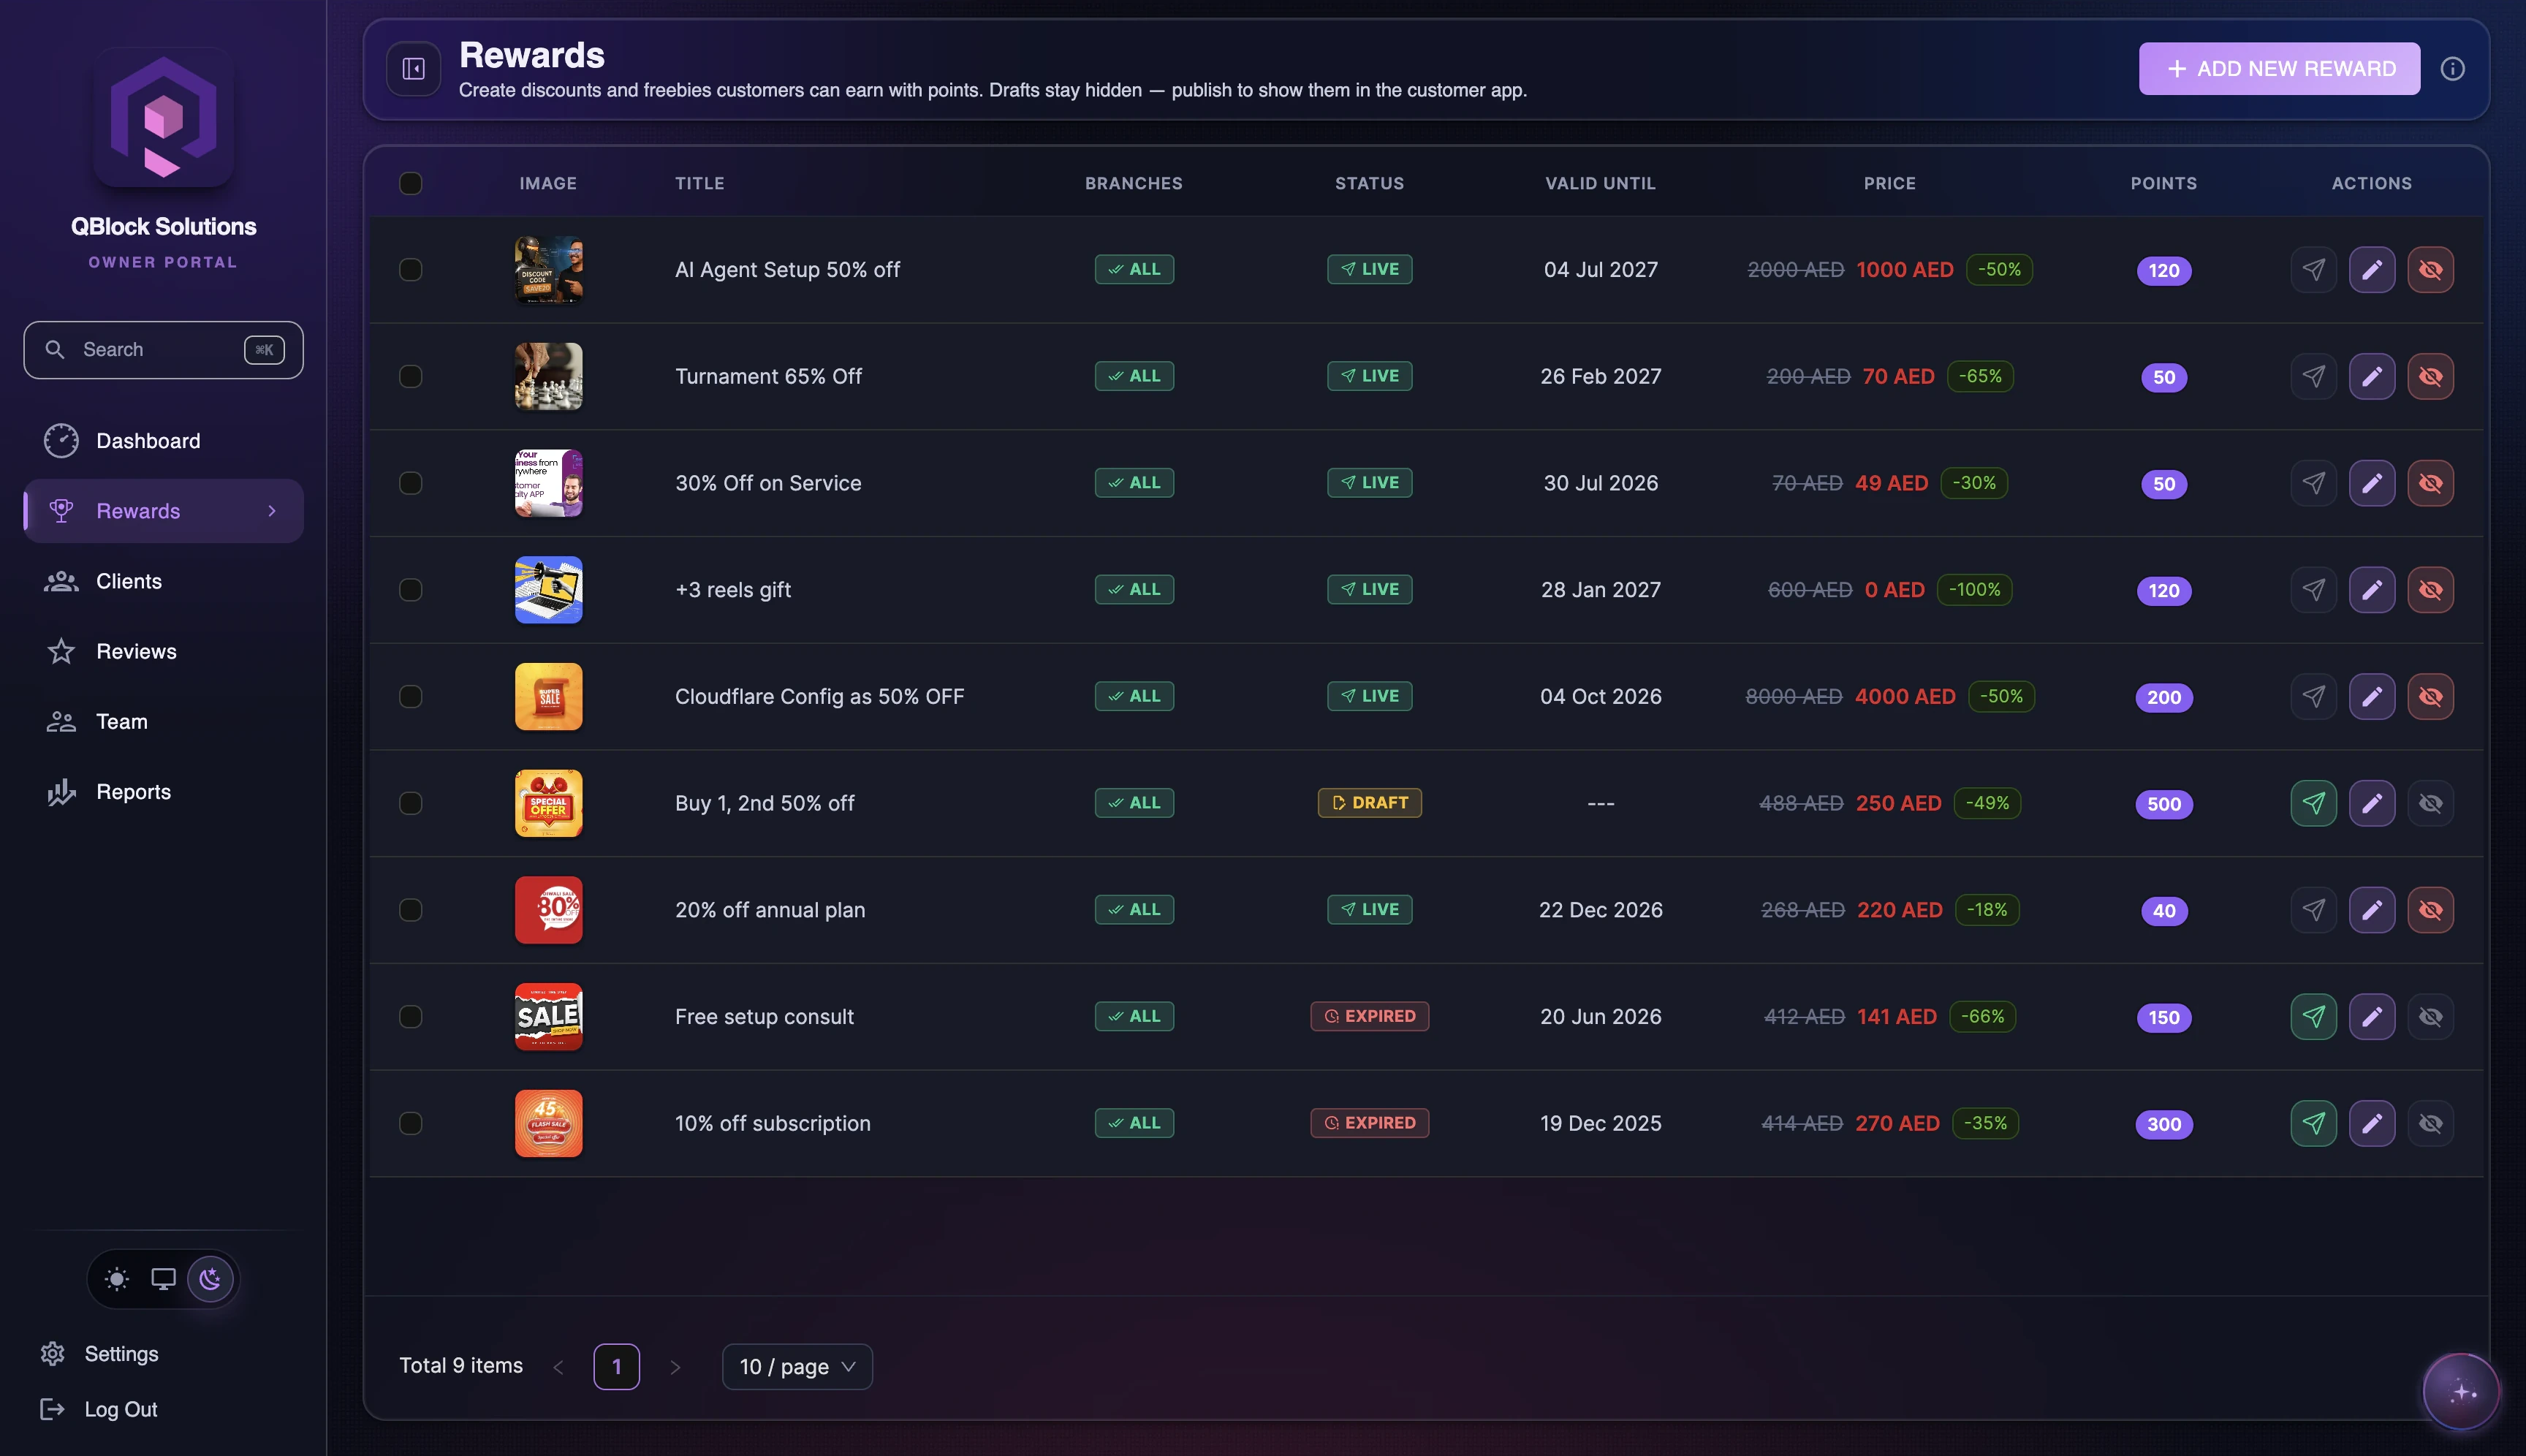Click the send icon in Cloudflare Config row

point(2313,696)
